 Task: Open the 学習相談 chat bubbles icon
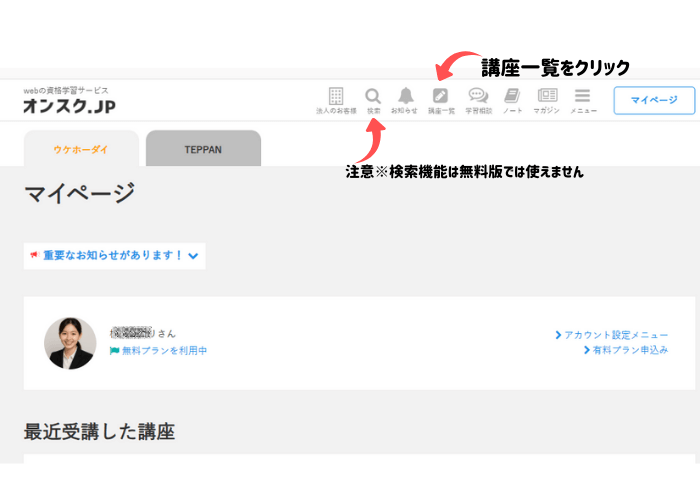(x=478, y=95)
